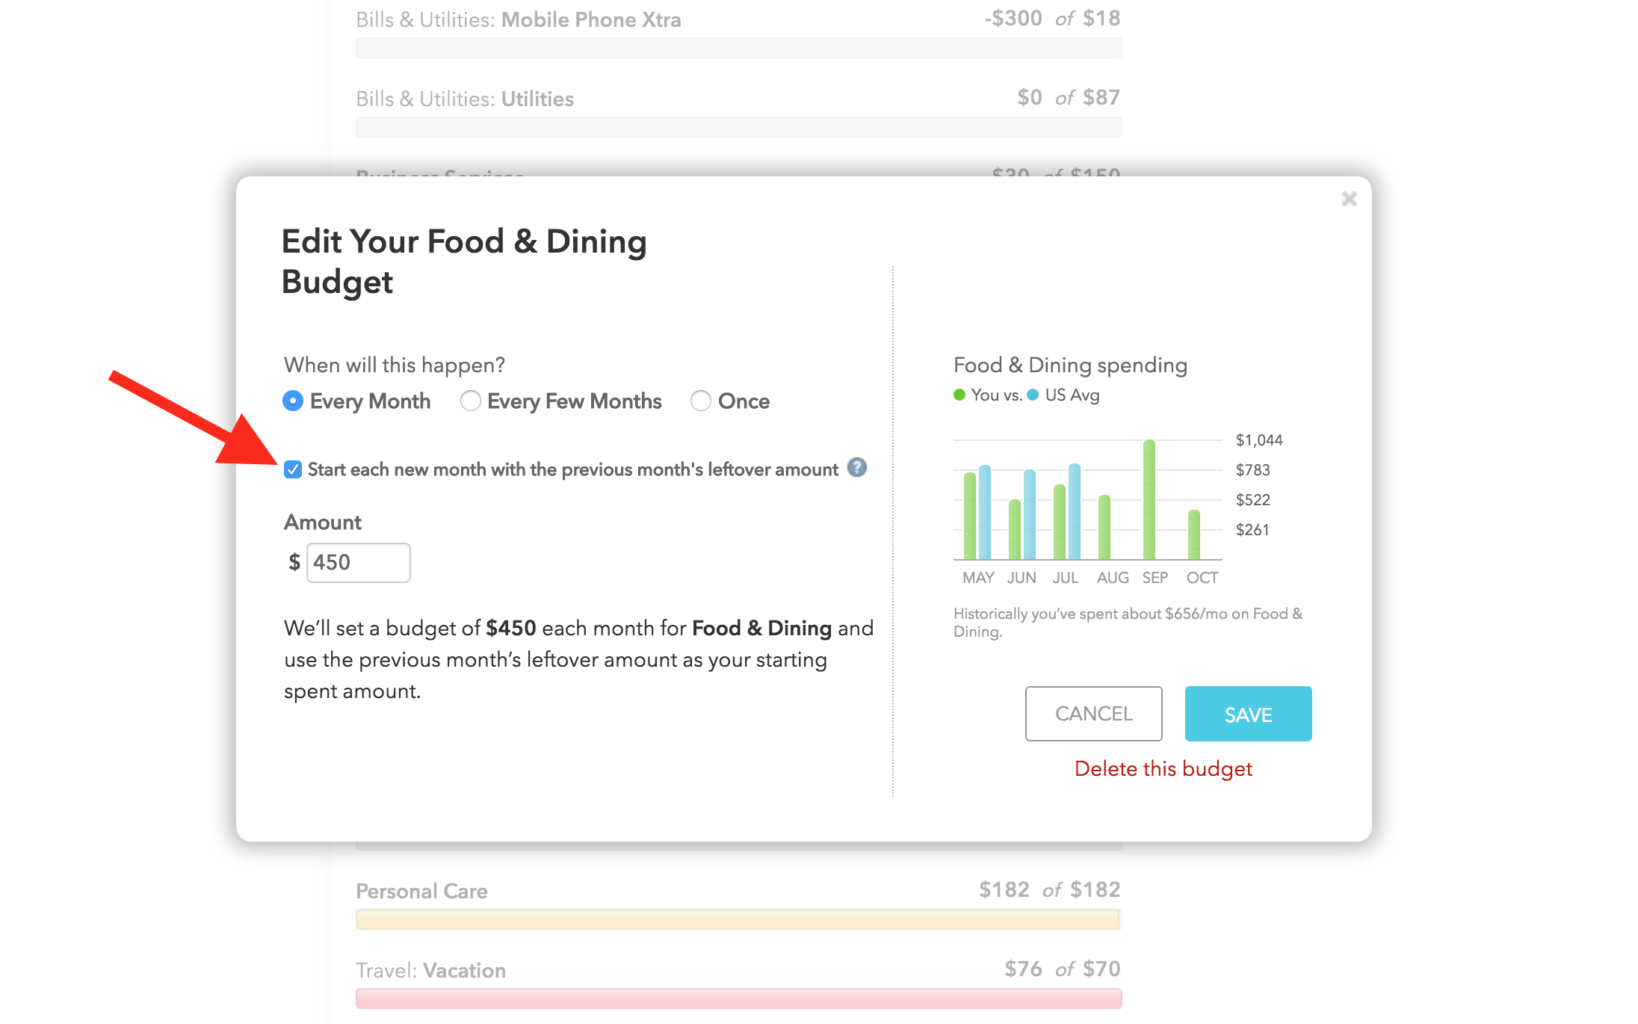Screen dimensions: 1638x1024
Task: Cancel the budget edit
Action: pyautogui.click(x=1093, y=714)
